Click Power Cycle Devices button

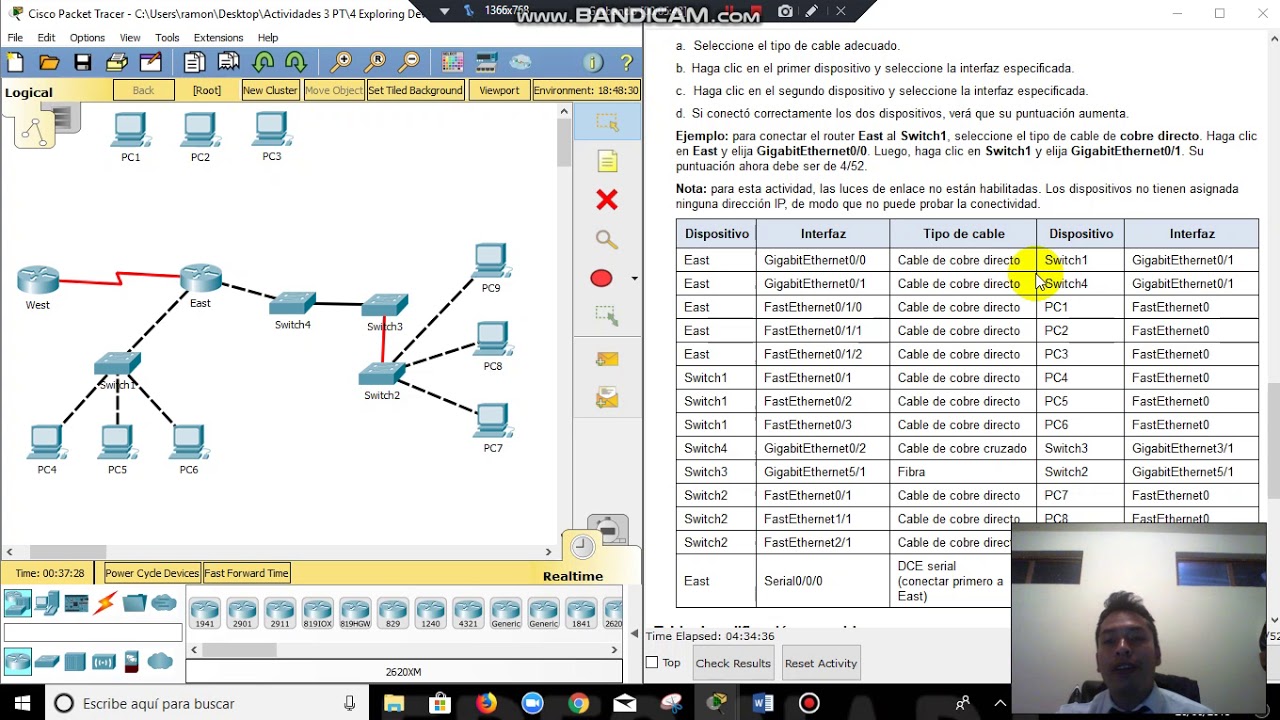tap(152, 573)
